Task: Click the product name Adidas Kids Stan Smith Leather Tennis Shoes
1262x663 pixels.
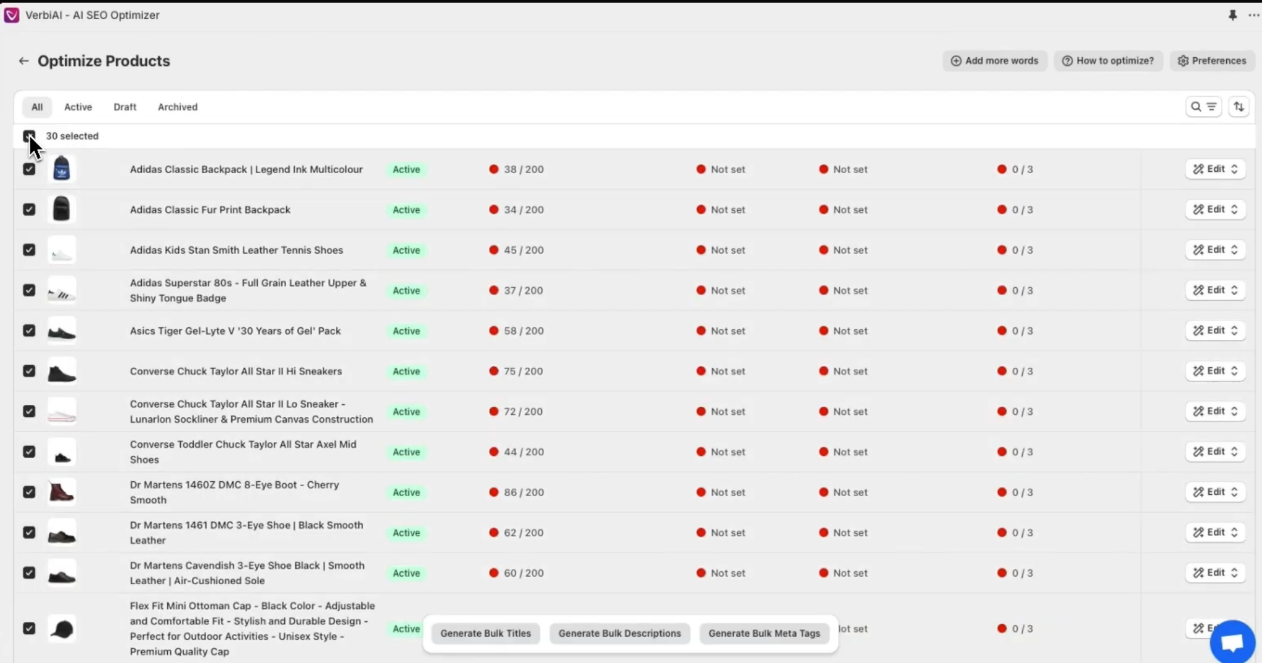Action: [236, 250]
